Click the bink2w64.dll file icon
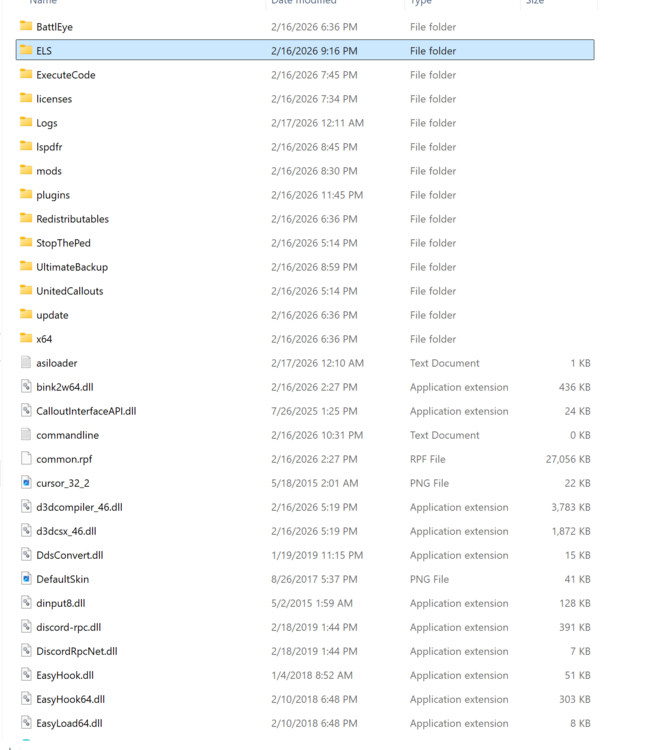650x750 pixels. 26,386
